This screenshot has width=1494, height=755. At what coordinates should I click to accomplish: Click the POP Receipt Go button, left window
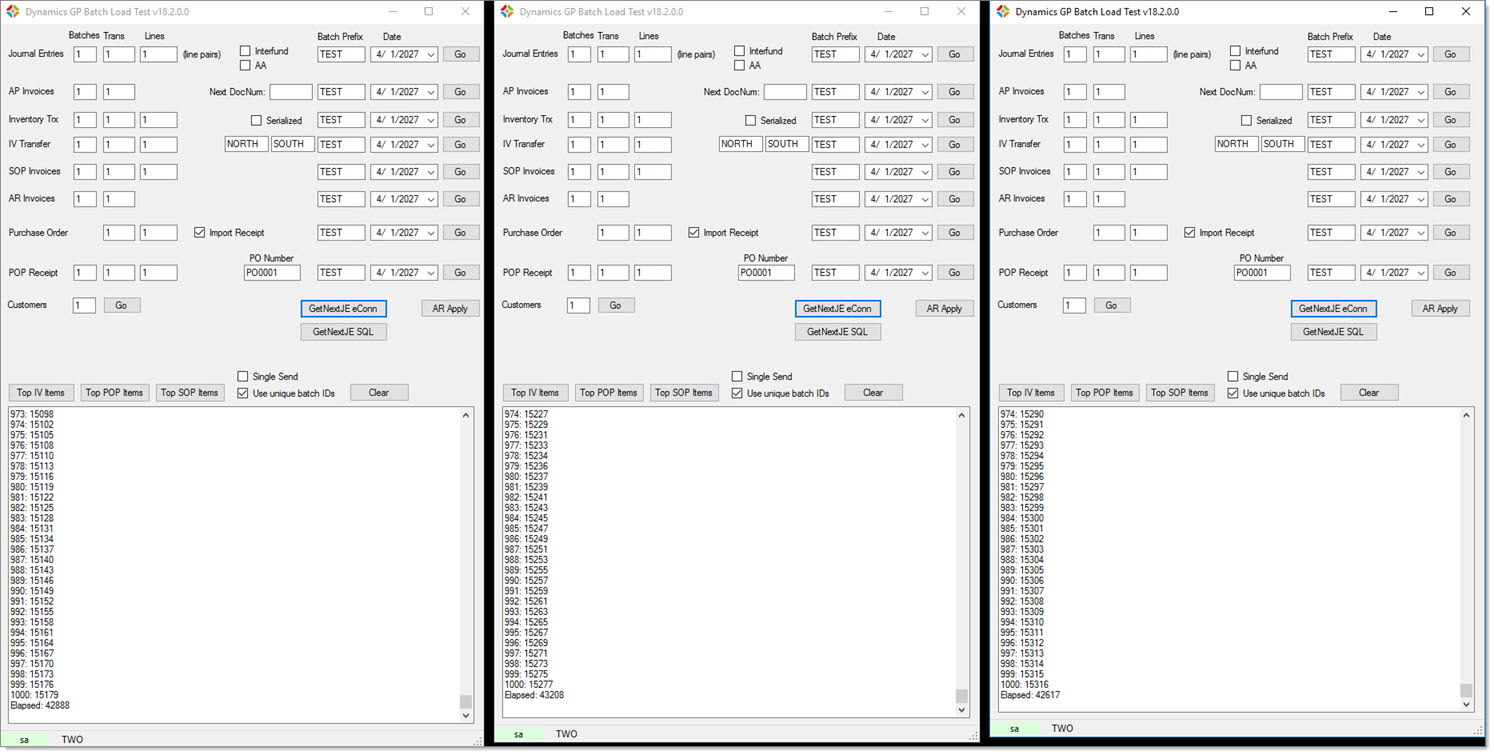(x=461, y=273)
